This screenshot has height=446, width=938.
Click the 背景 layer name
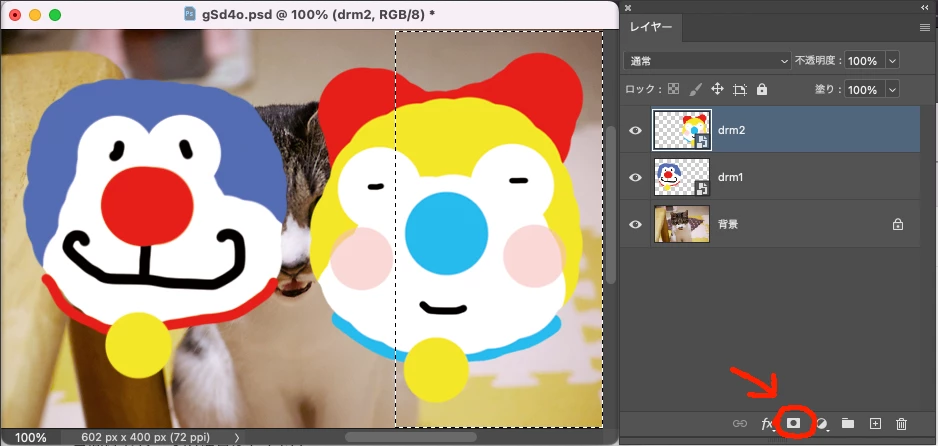coord(728,224)
